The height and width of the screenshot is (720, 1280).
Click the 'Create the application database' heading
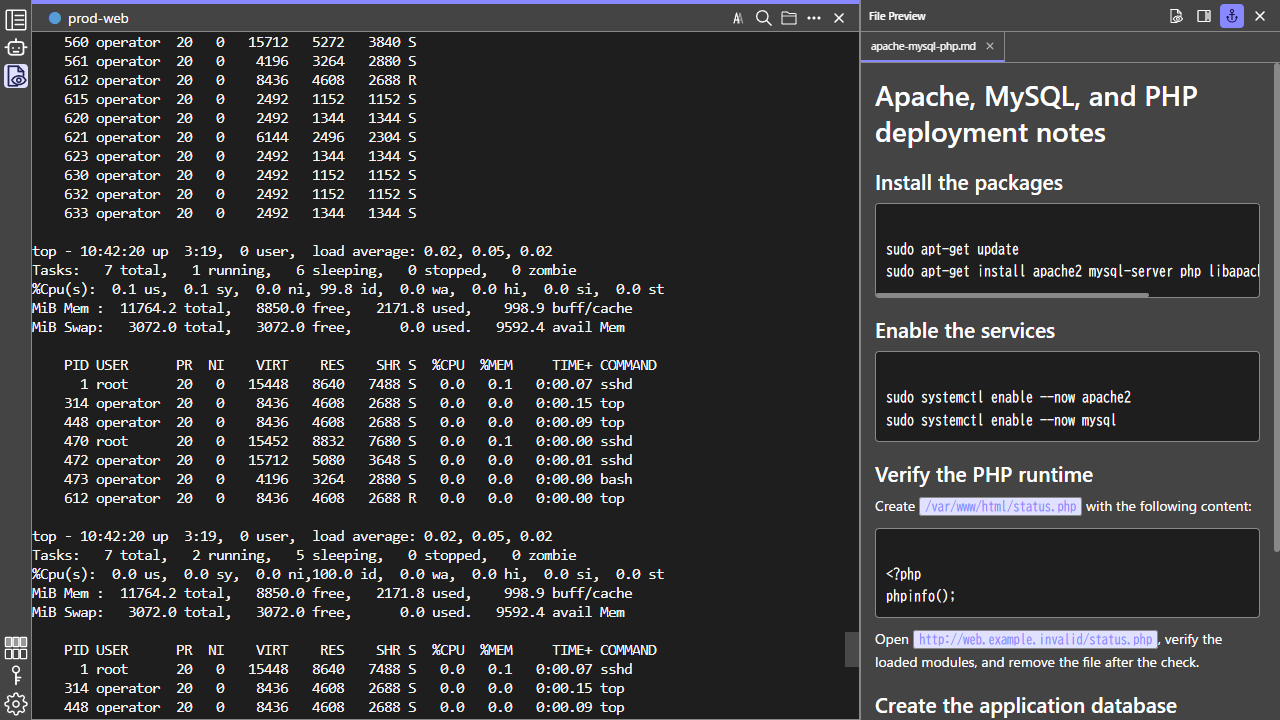1026,706
